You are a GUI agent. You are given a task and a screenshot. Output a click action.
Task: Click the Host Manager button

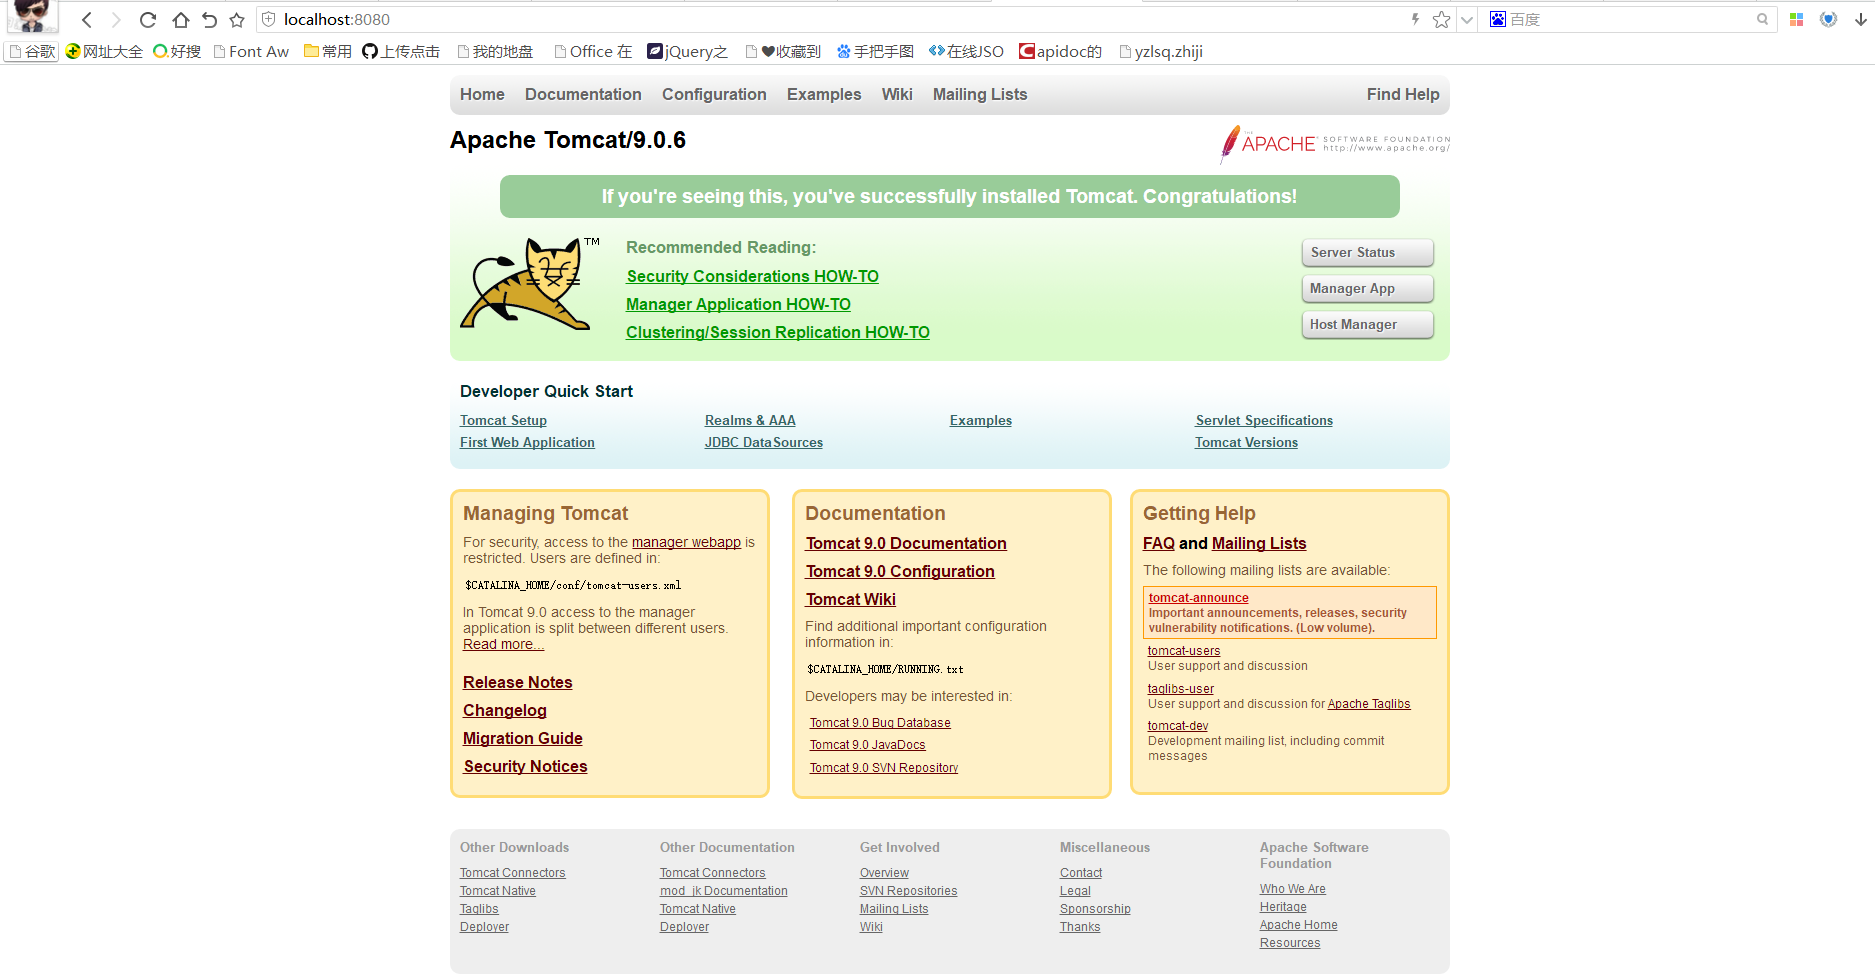tap(1367, 325)
